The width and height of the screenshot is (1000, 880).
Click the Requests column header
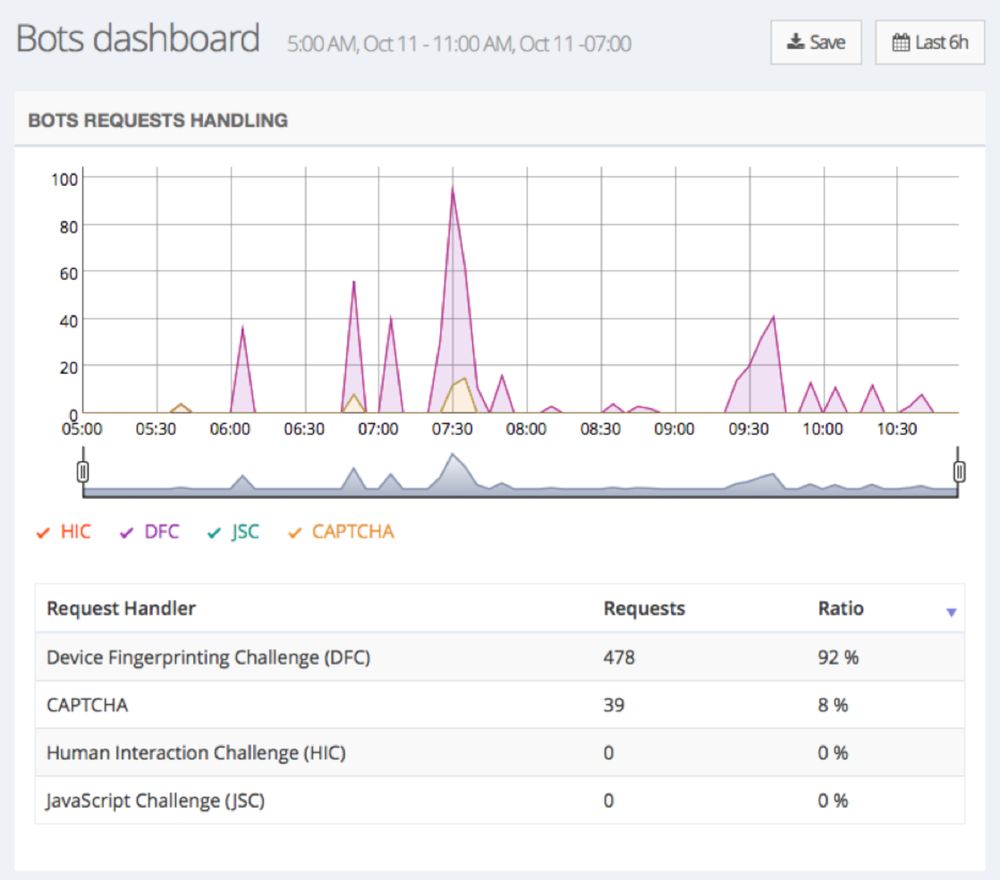point(644,608)
